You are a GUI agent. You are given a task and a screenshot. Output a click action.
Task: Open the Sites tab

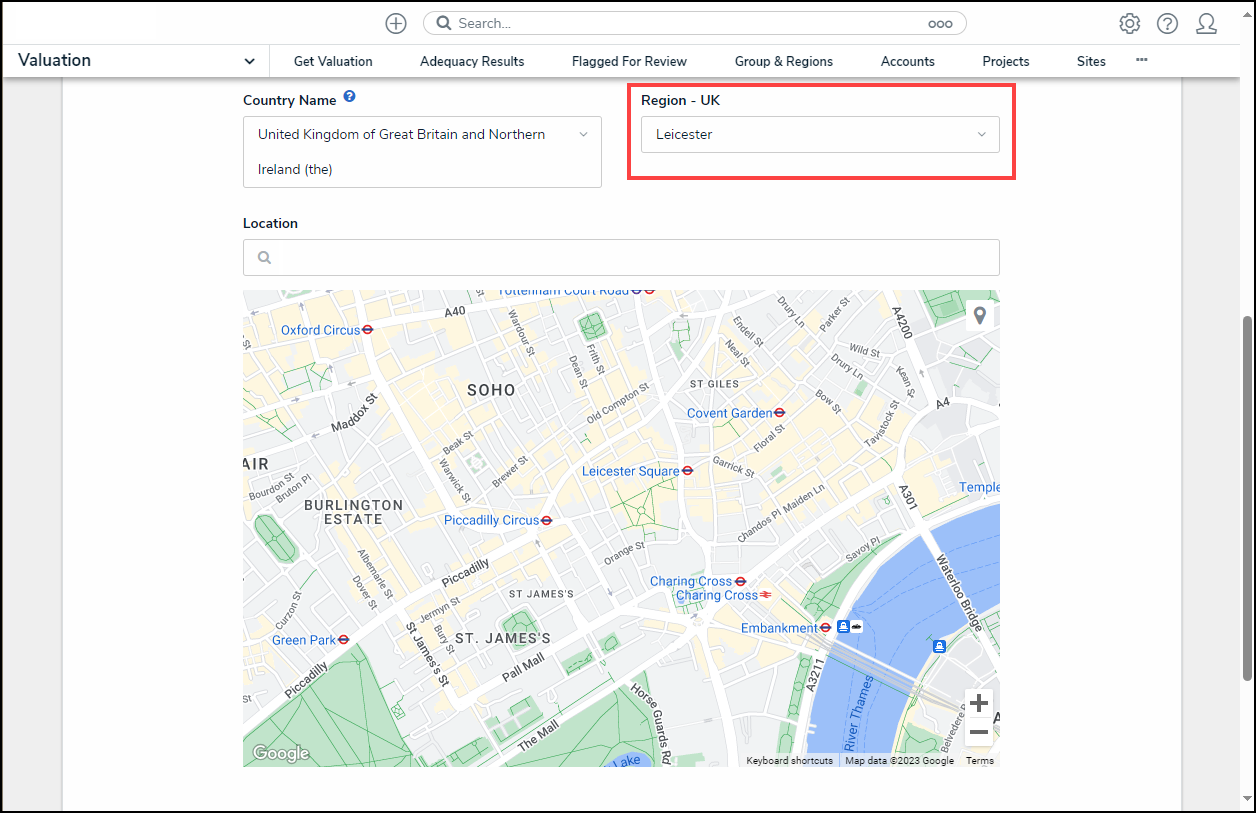coord(1091,61)
